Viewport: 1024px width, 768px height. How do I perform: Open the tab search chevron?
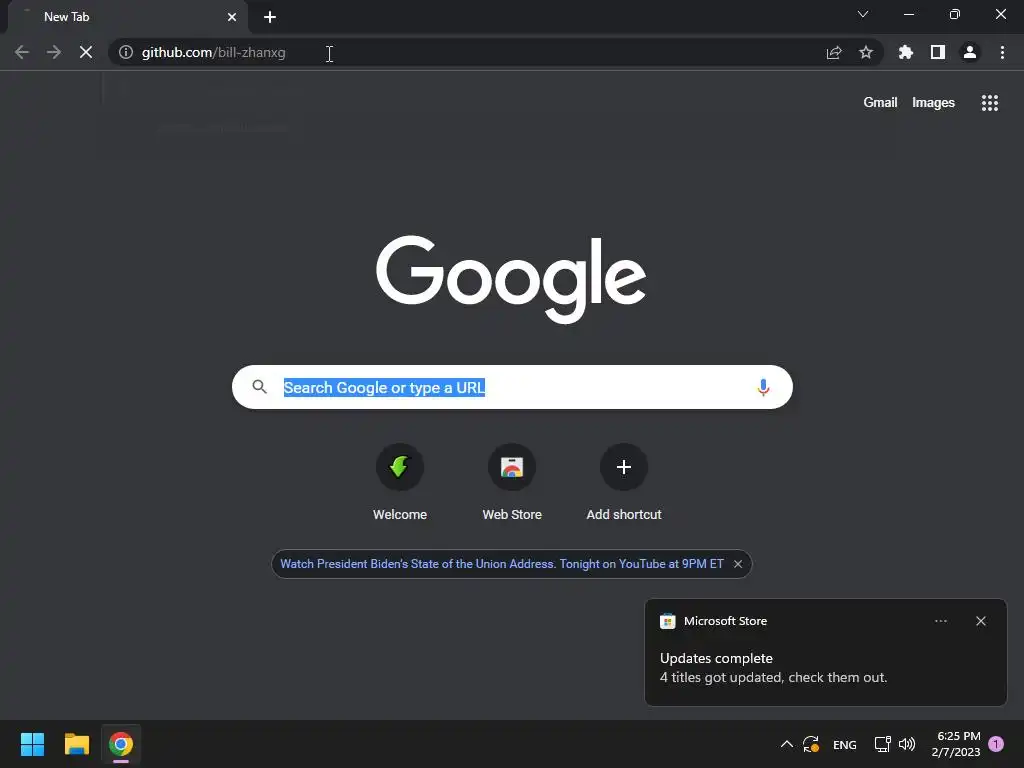click(863, 14)
